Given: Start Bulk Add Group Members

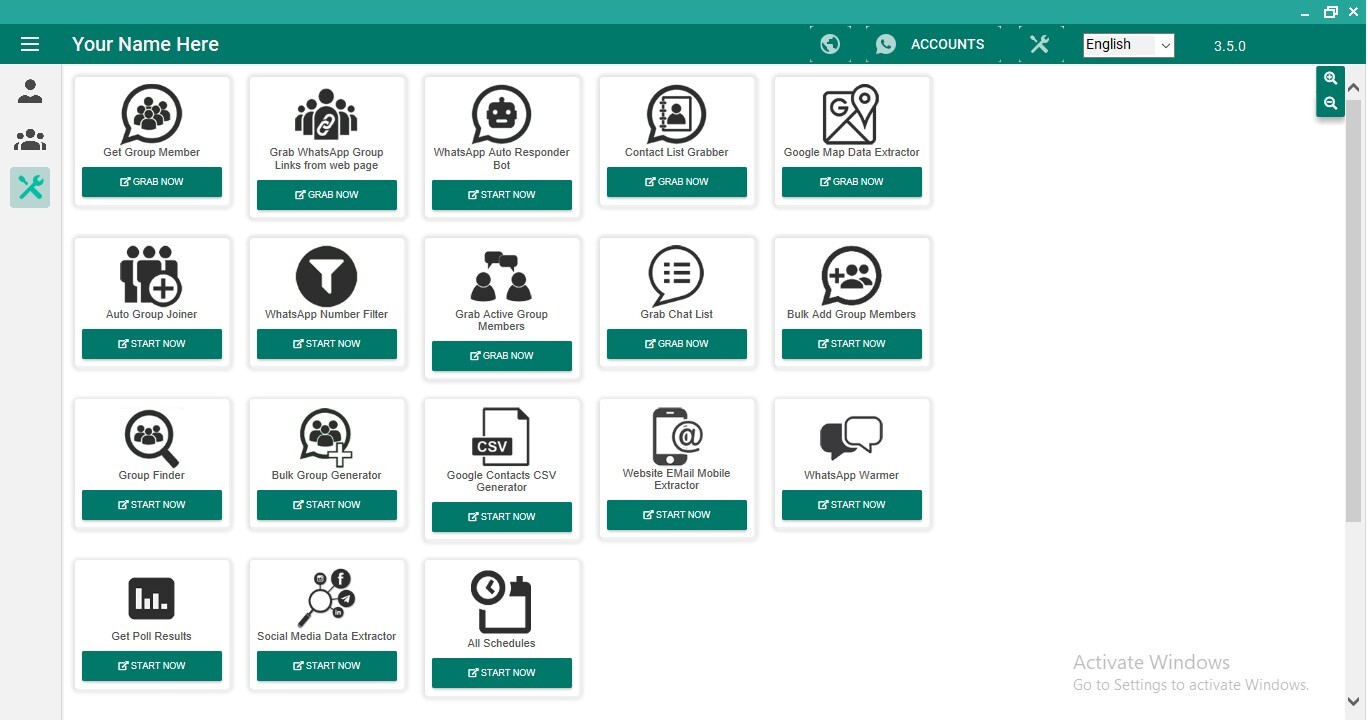Looking at the screenshot, I should (x=852, y=344).
